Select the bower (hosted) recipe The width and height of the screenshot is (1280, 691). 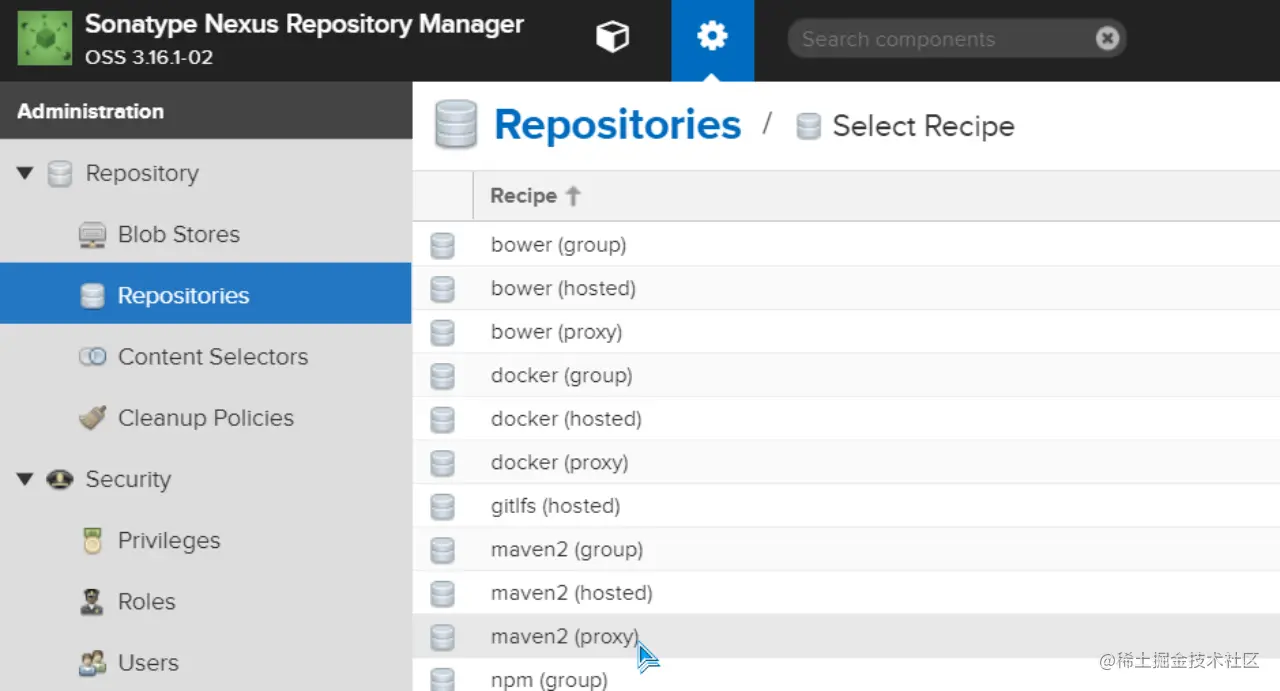coord(846,288)
